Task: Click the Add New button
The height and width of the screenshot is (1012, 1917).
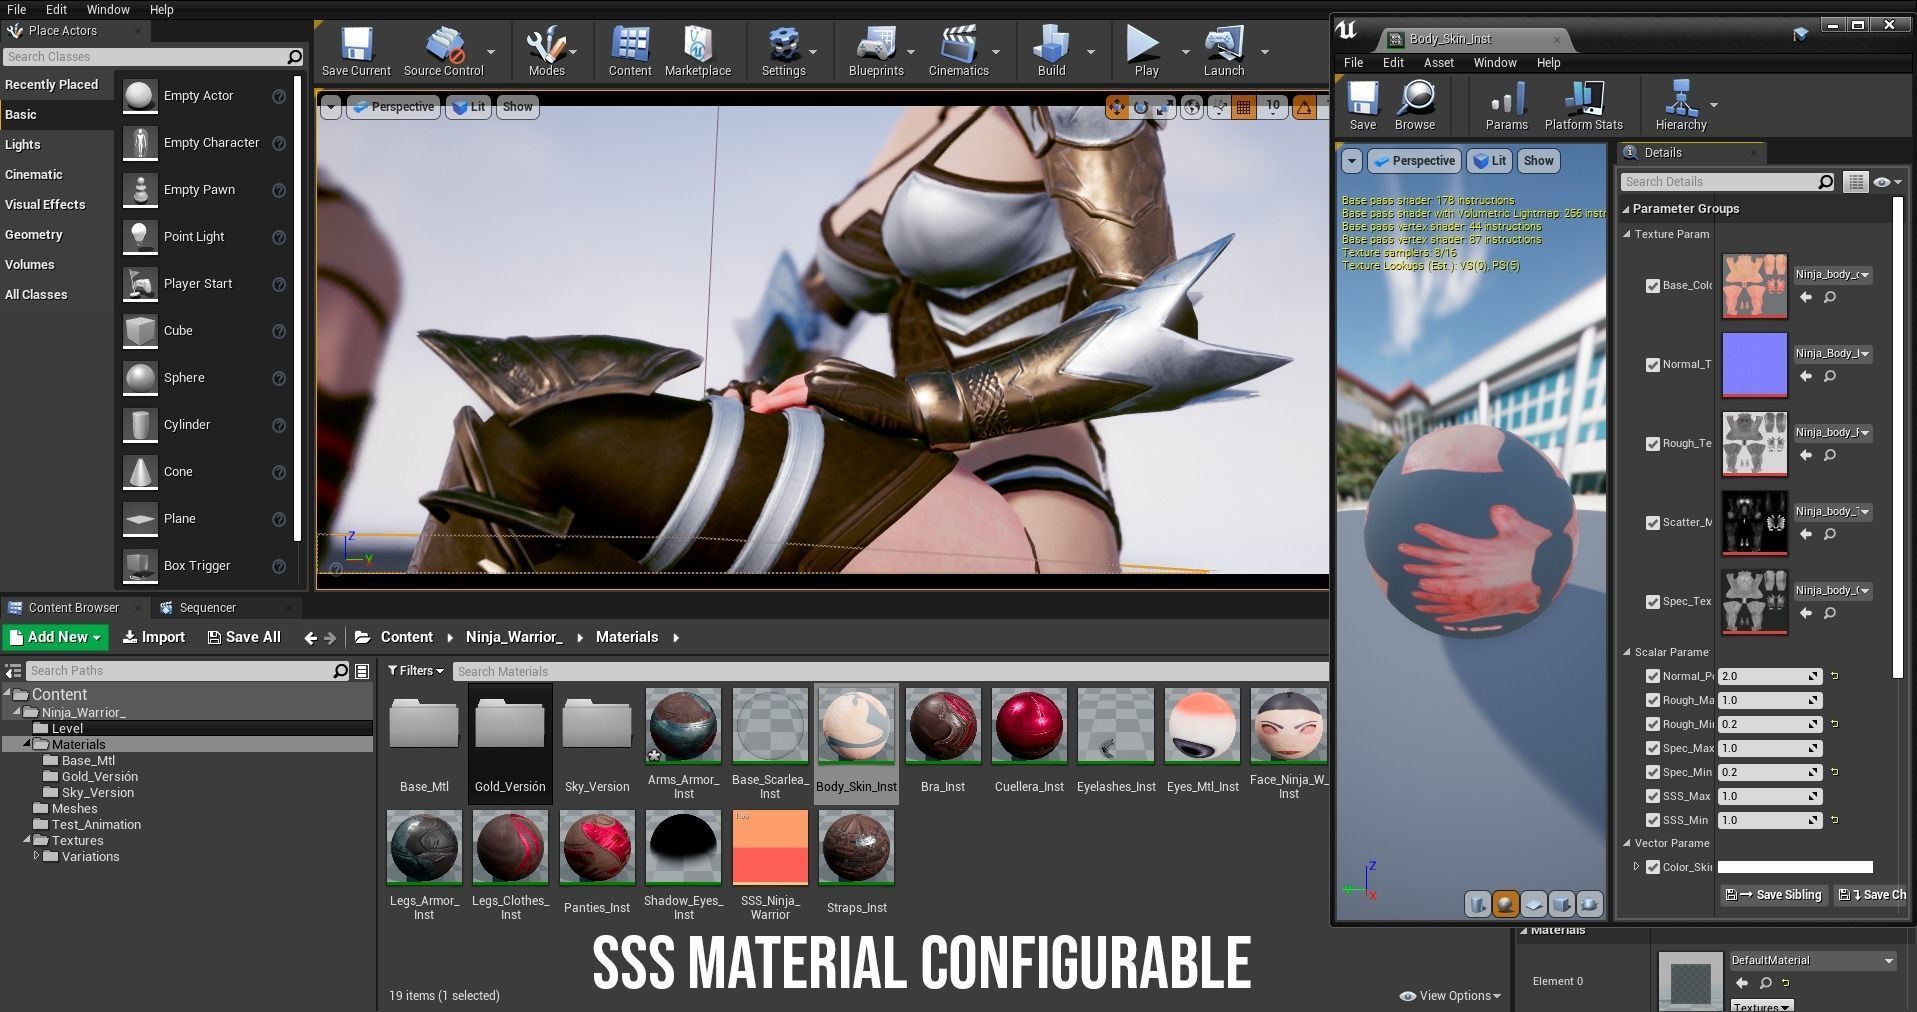Action: [x=55, y=637]
